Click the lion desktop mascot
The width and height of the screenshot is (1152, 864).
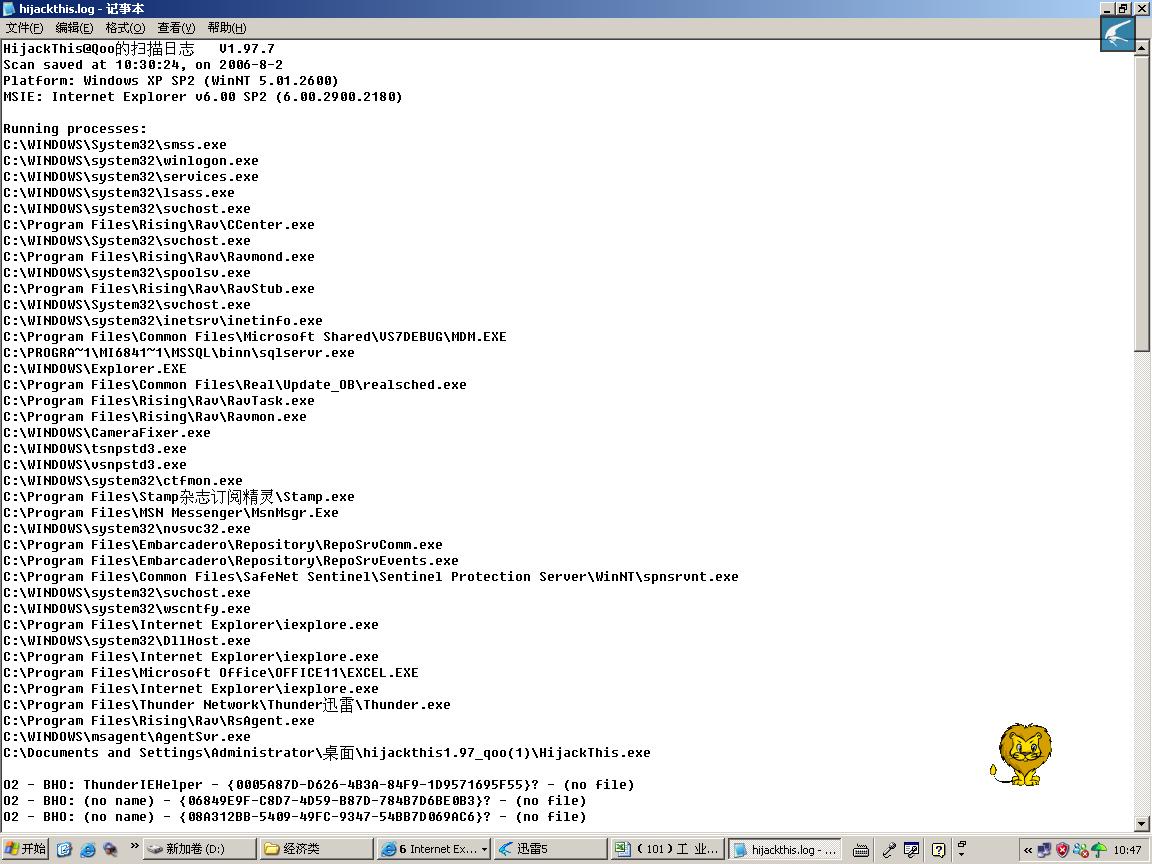click(x=1022, y=755)
